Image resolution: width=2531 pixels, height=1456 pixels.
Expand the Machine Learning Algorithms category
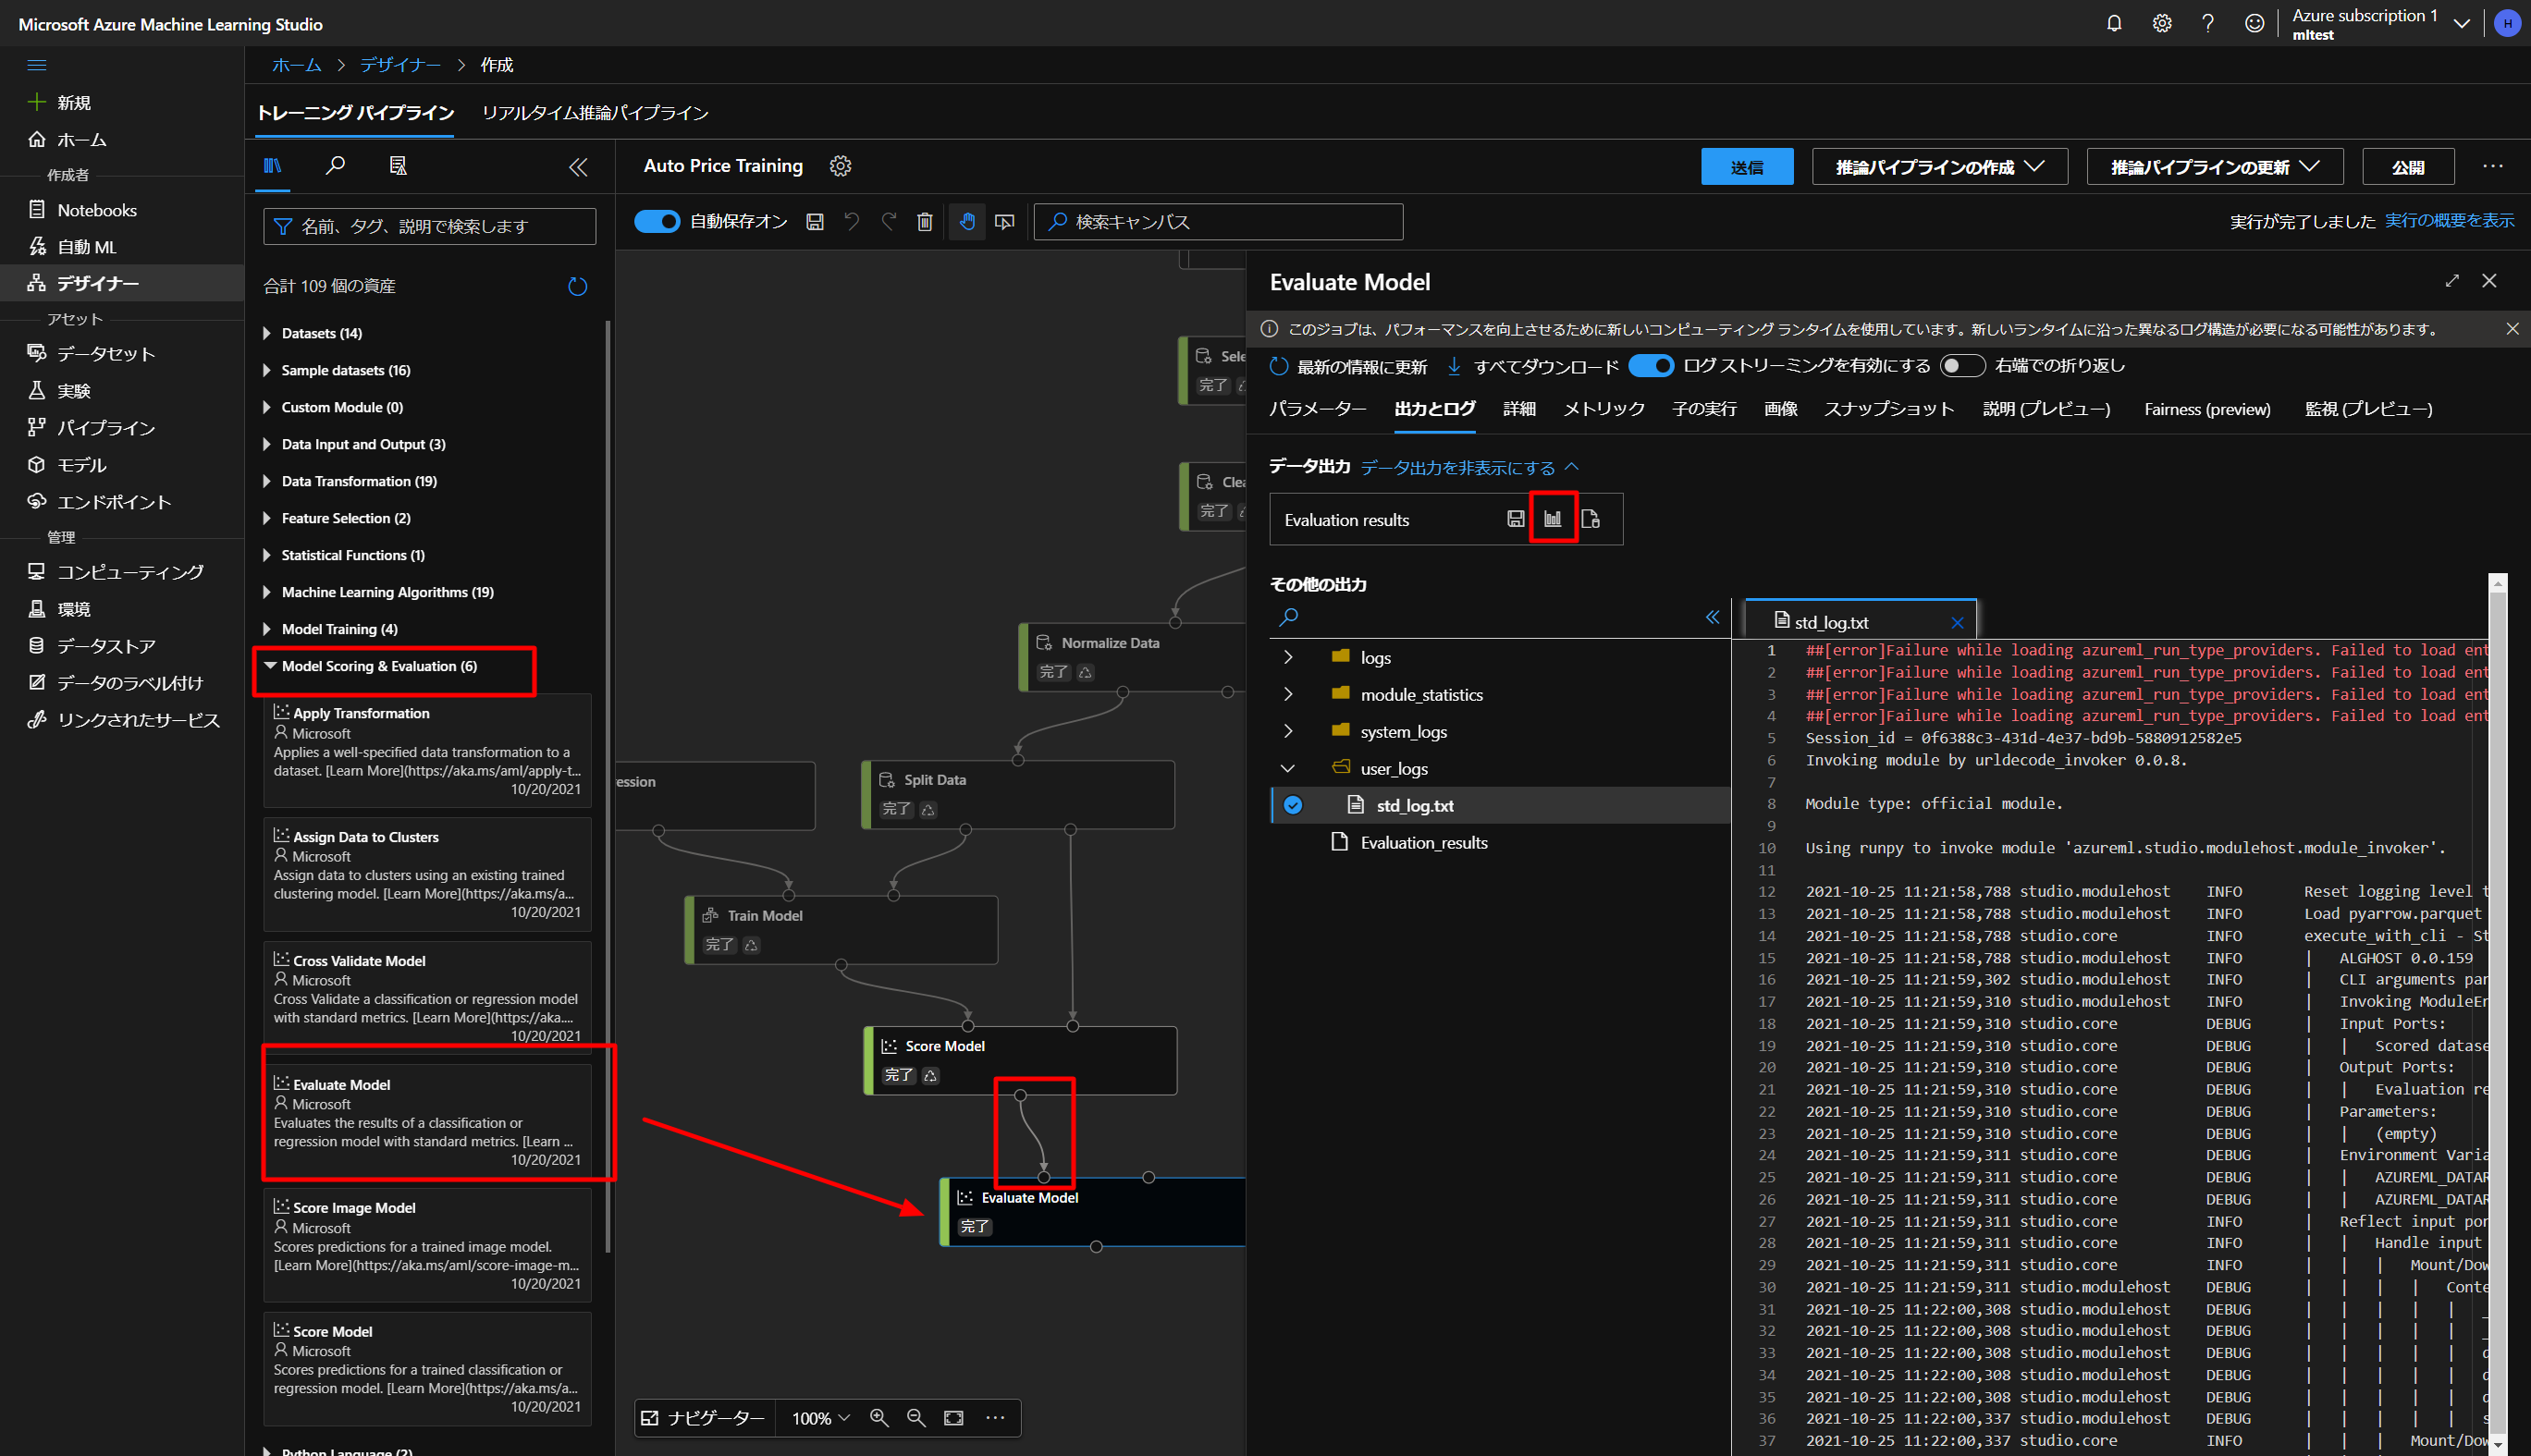coord(387,592)
